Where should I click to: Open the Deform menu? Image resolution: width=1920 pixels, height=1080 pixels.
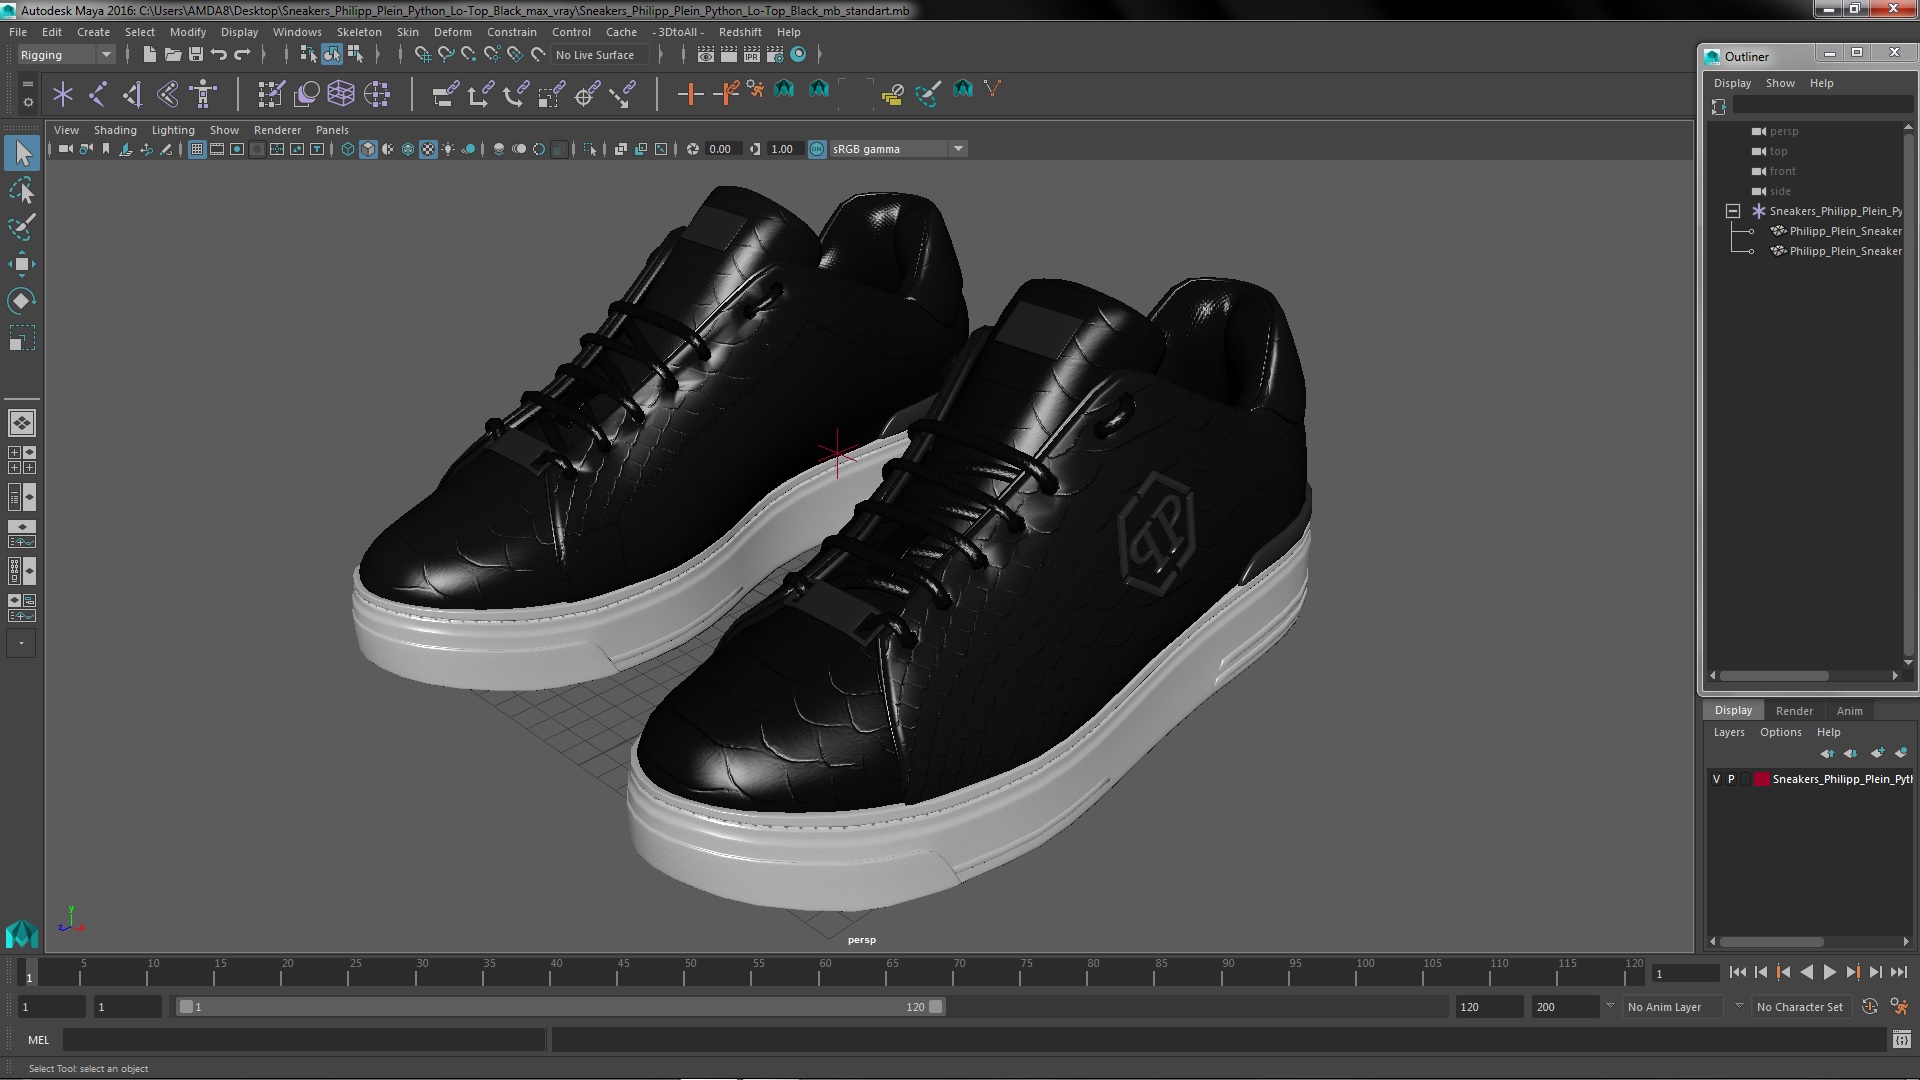(452, 32)
